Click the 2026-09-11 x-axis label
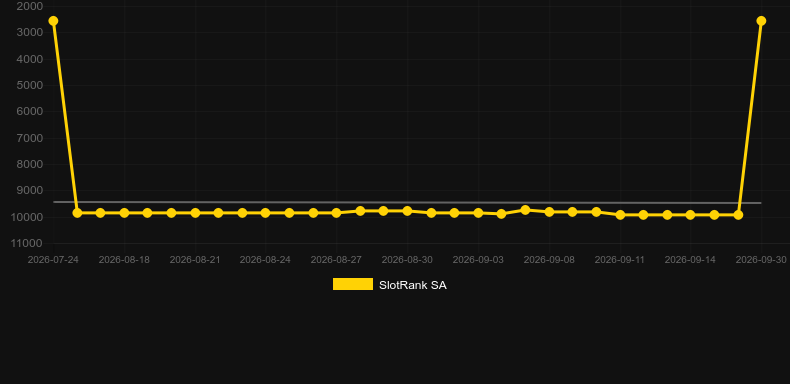 620,260
